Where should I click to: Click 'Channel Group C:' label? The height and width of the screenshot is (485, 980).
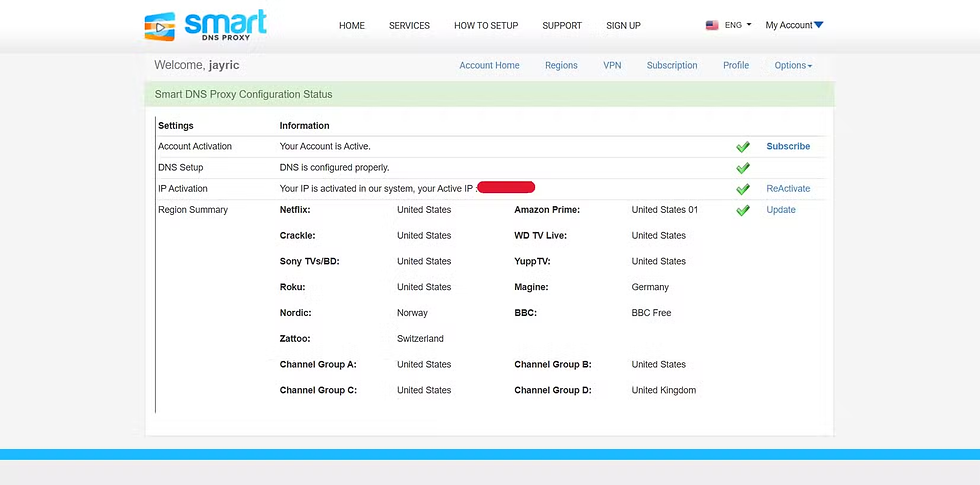click(318, 390)
